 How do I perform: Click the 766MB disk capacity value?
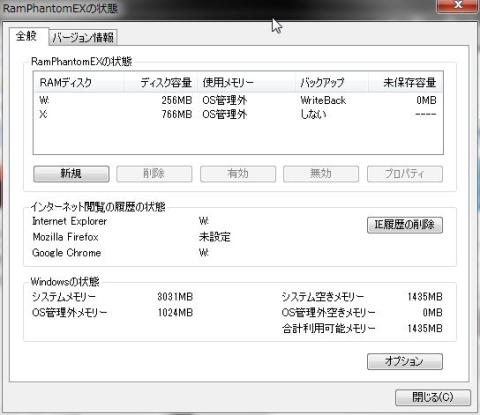click(177, 114)
